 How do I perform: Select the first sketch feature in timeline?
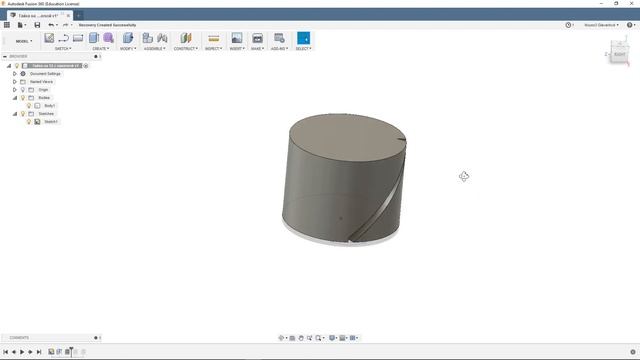(x=51, y=351)
